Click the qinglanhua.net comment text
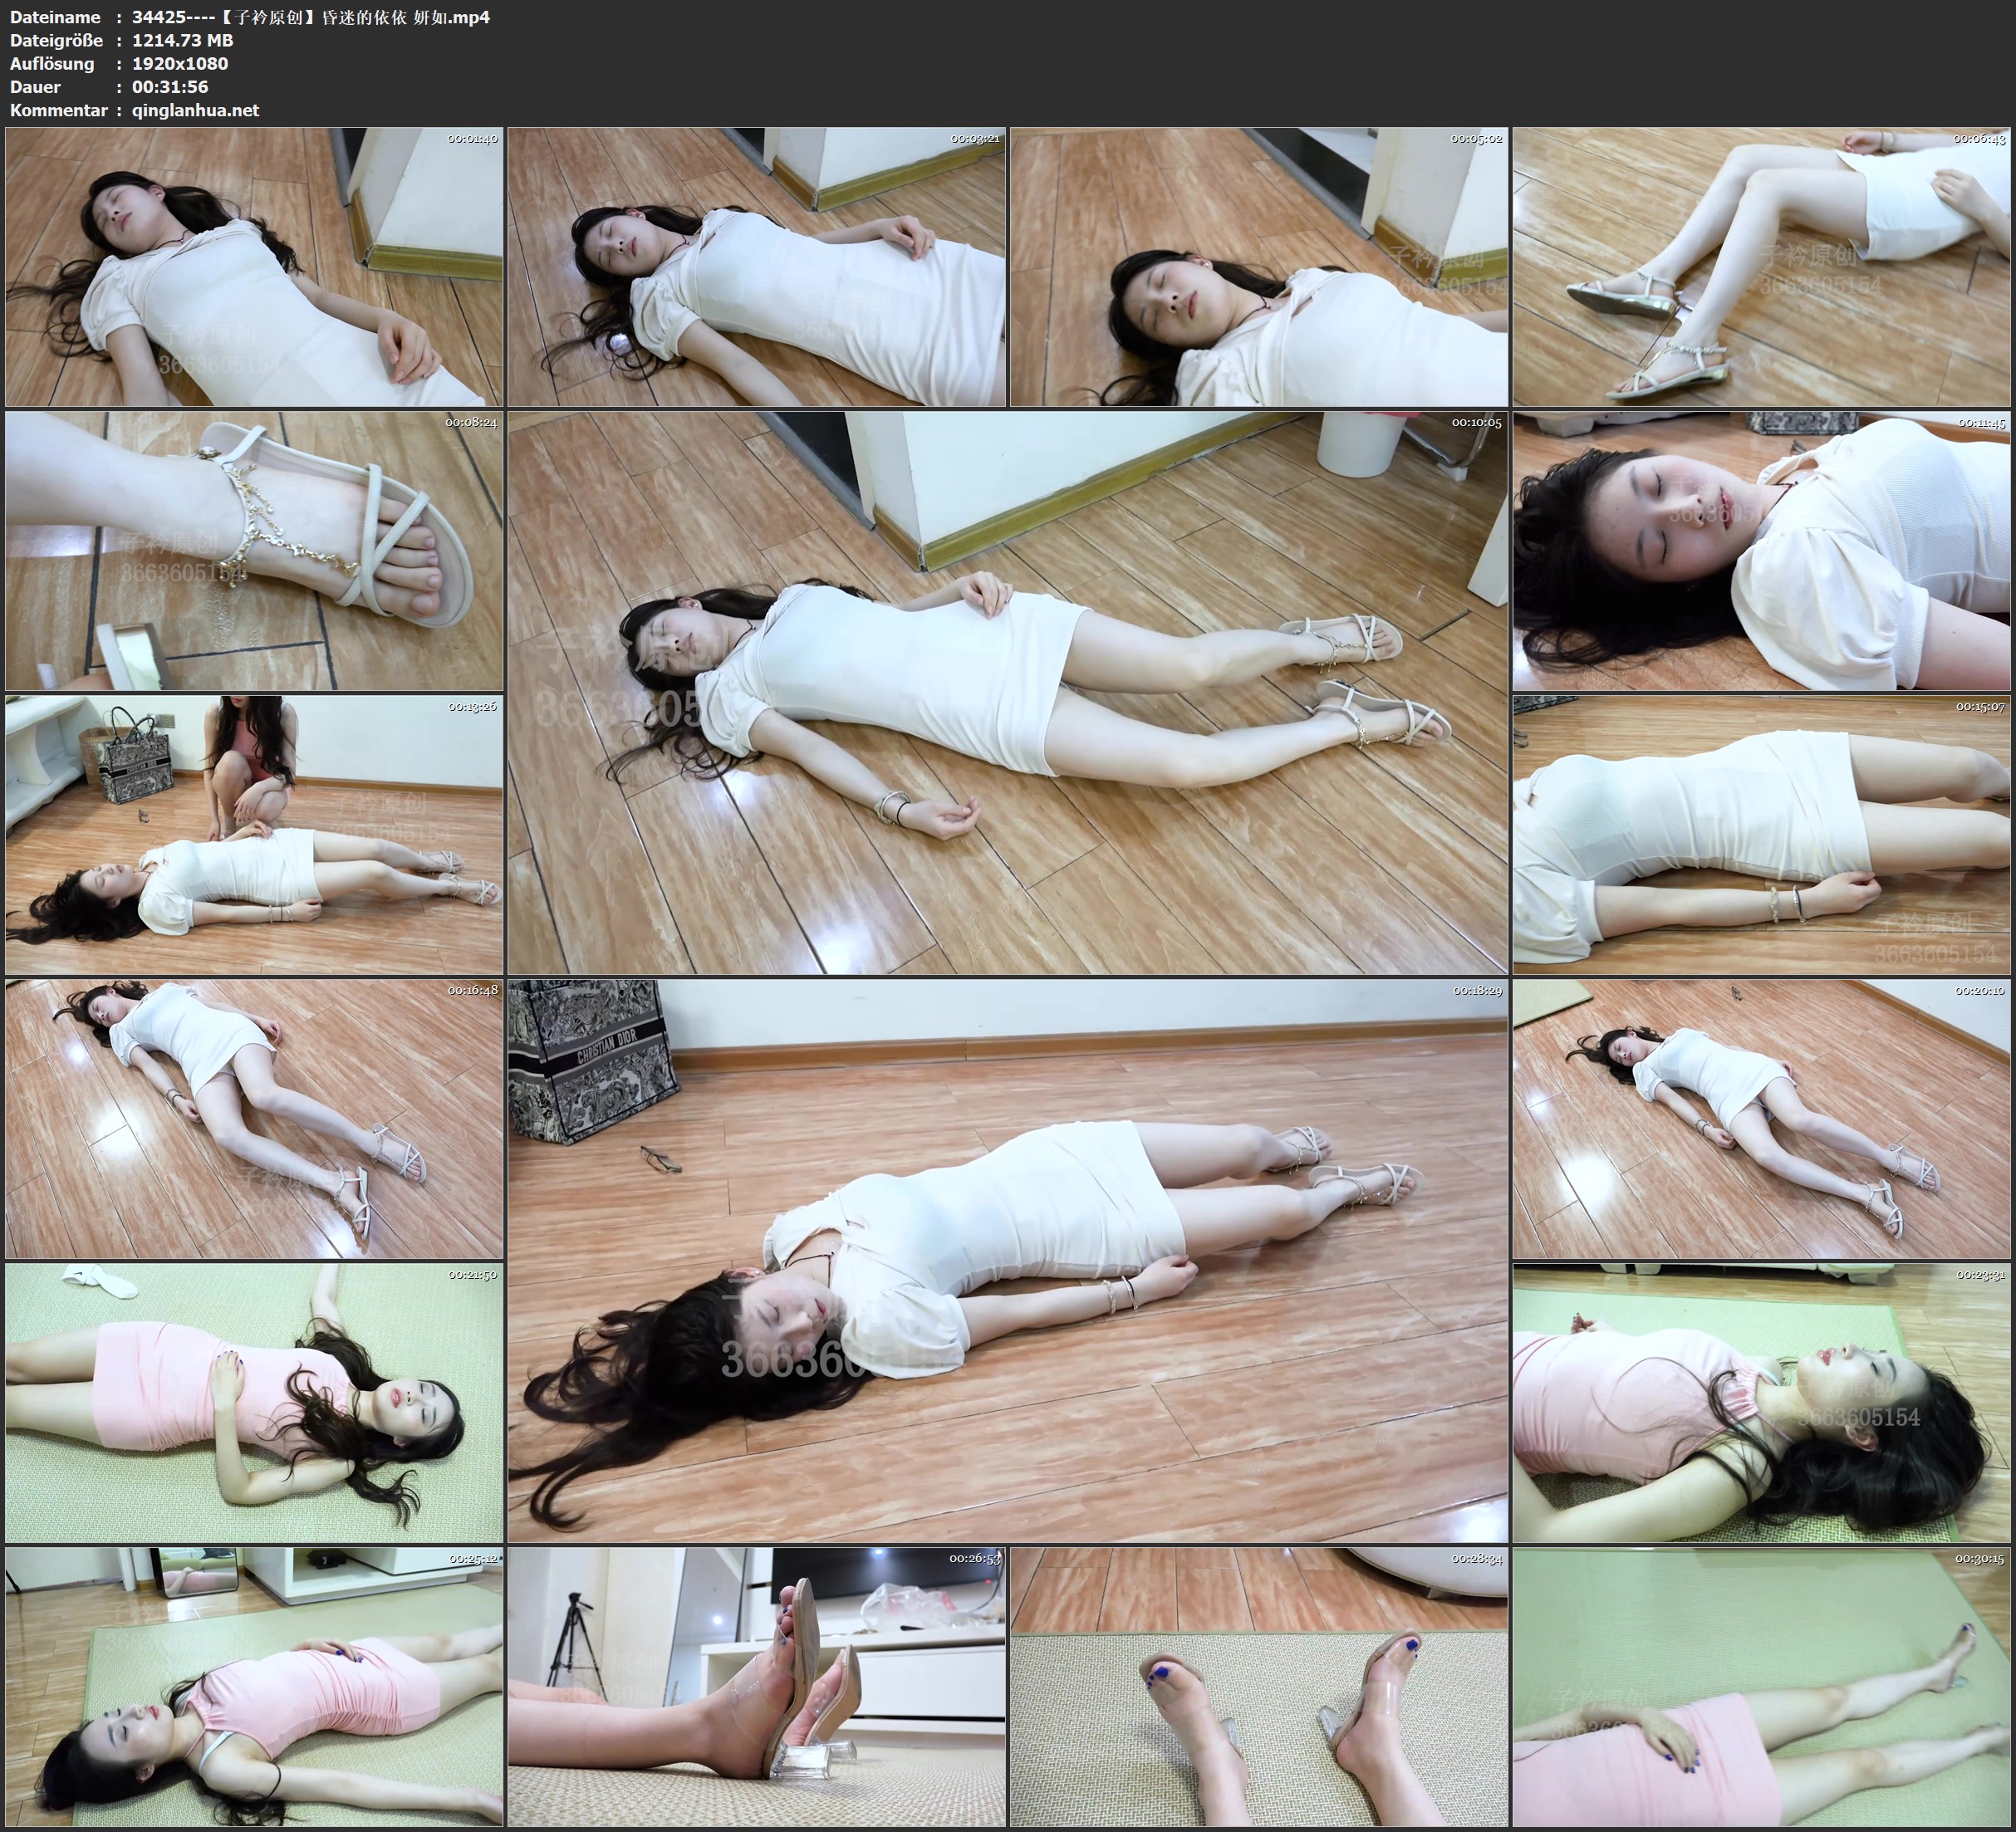The image size is (2016, 1832). coord(195,110)
